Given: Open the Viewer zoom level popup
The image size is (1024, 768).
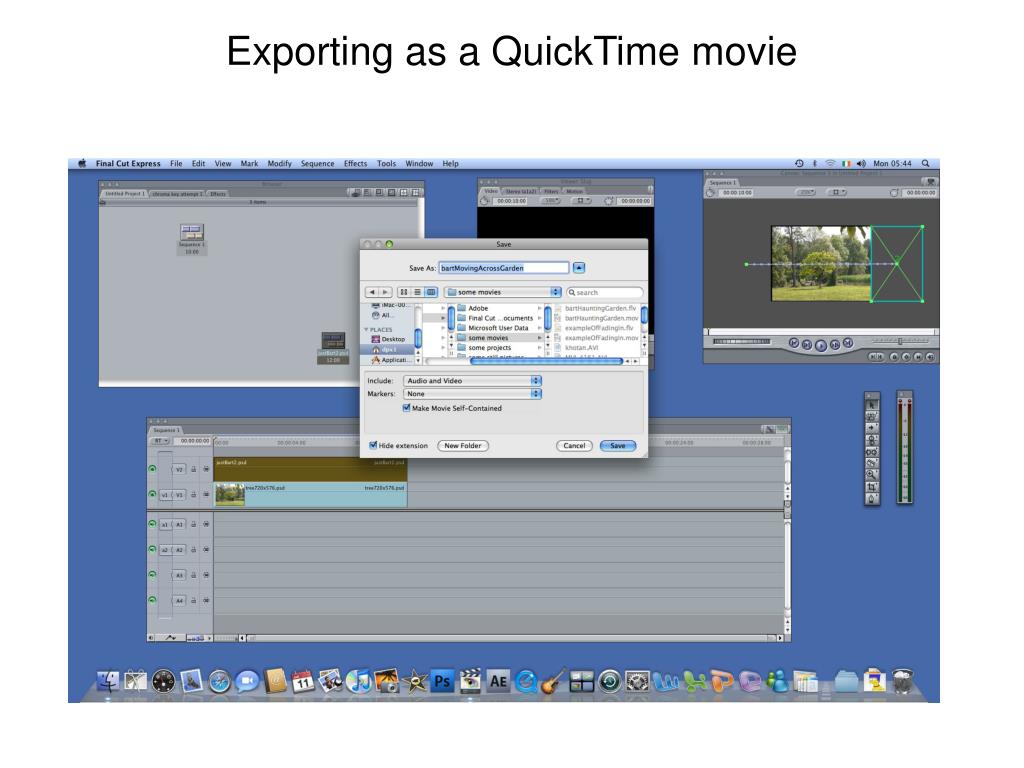Looking at the screenshot, I should 552,201.
